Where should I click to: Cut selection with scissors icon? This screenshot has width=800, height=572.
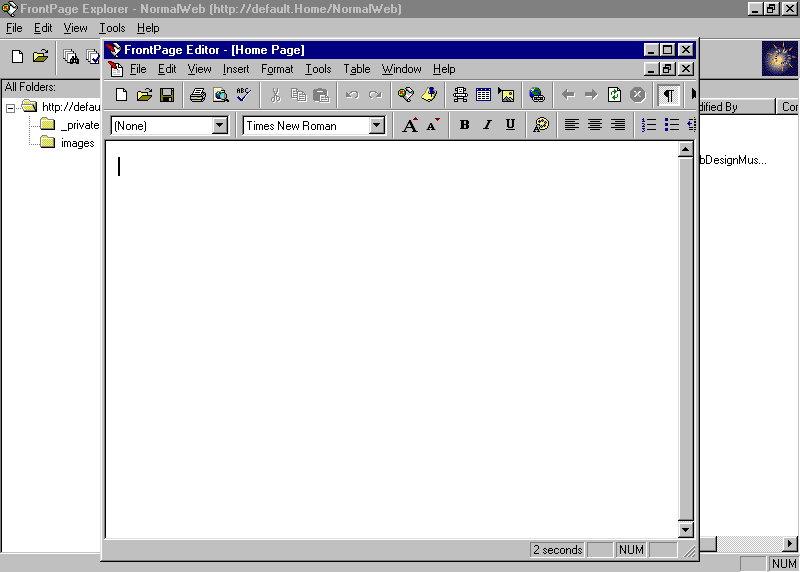click(x=276, y=95)
